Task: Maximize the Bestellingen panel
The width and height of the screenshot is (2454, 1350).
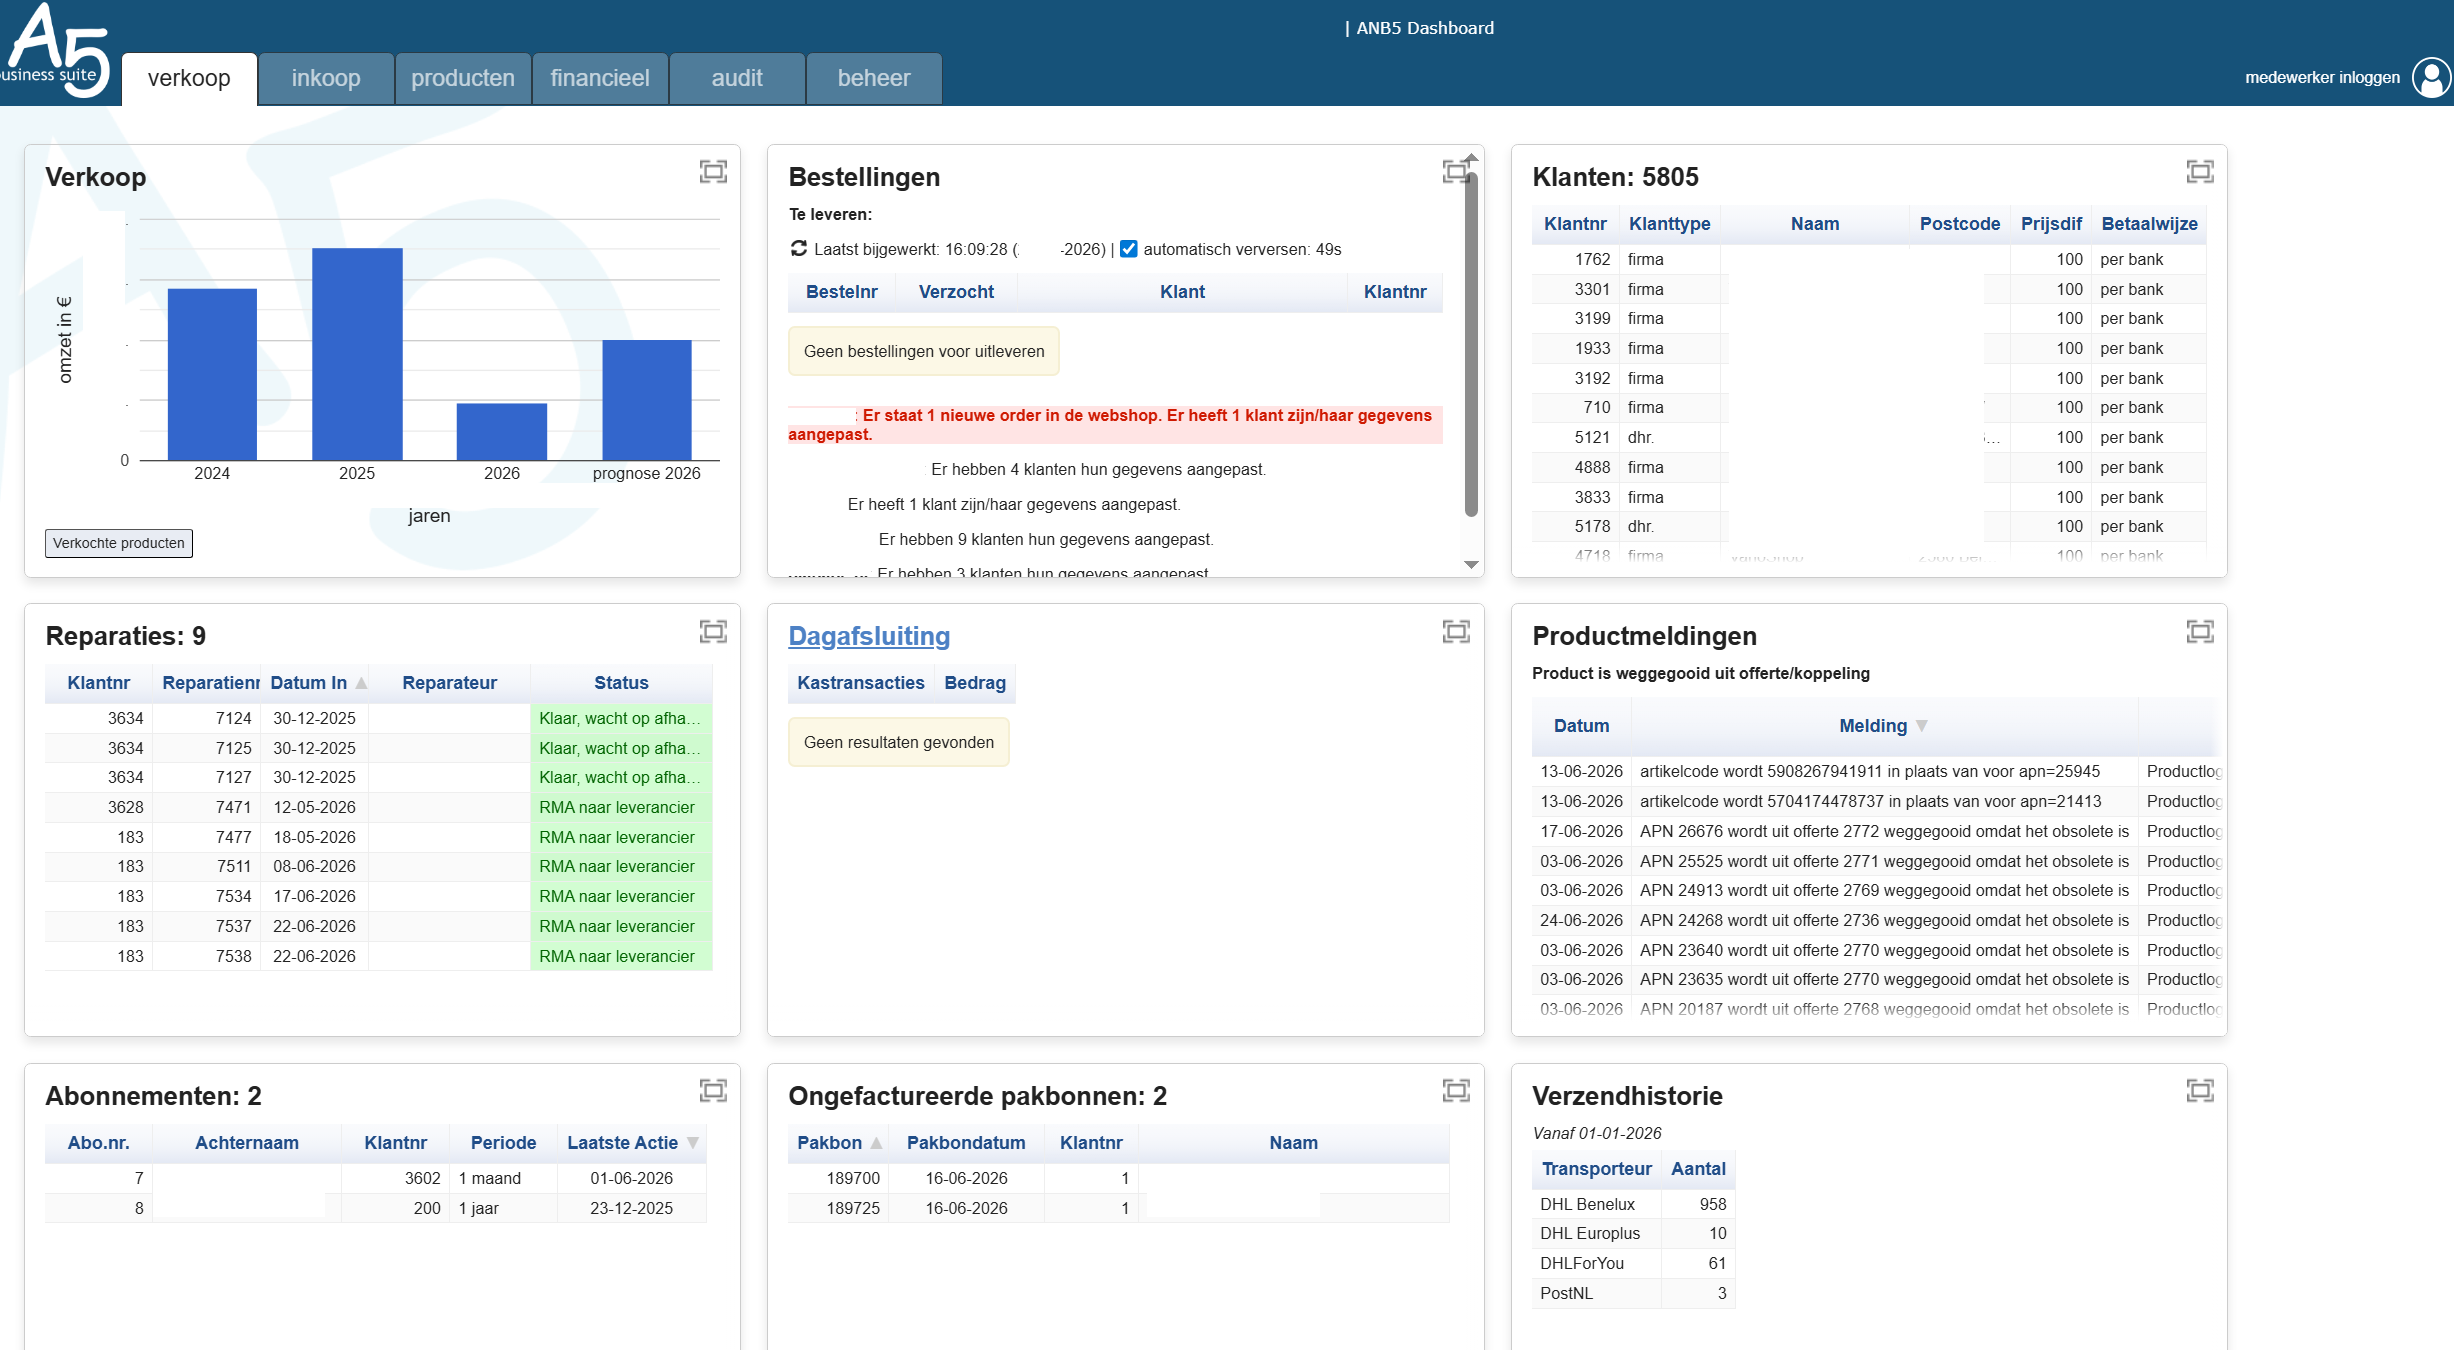Action: pos(1456,172)
